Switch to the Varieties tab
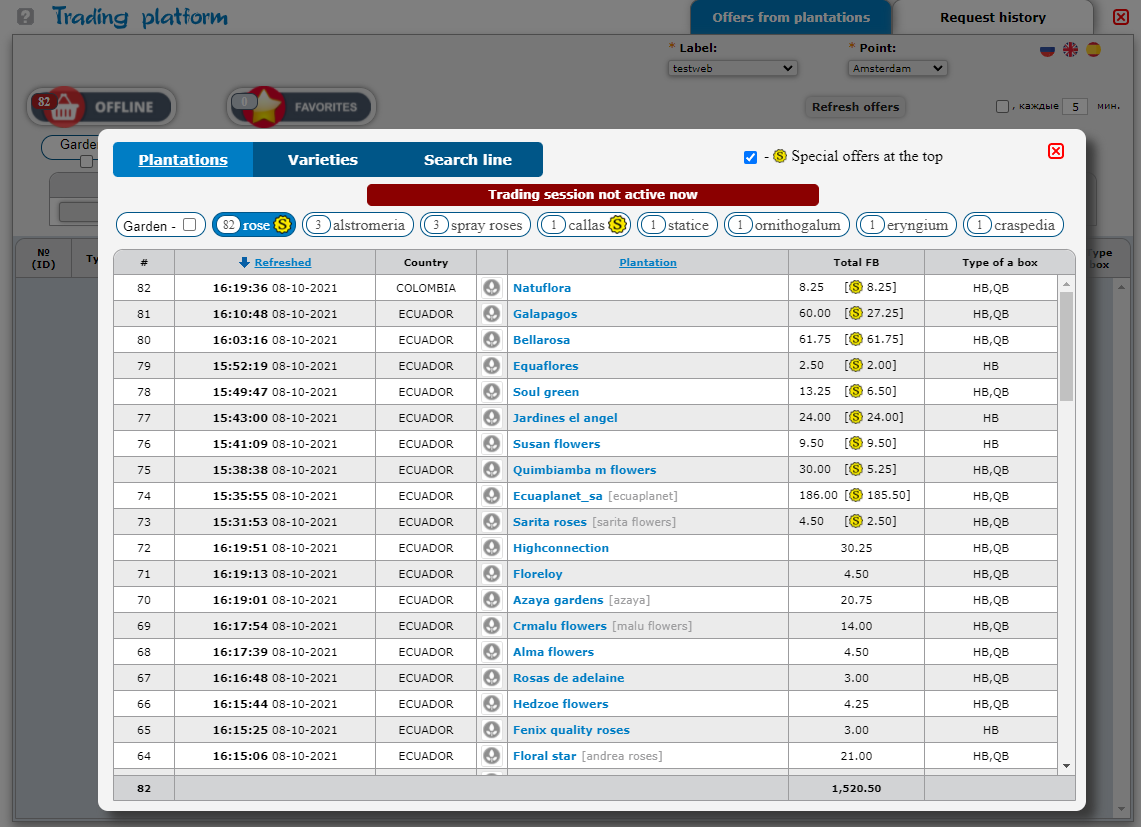The height and width of the screenshot is (827, 1141). pos(322,160)
